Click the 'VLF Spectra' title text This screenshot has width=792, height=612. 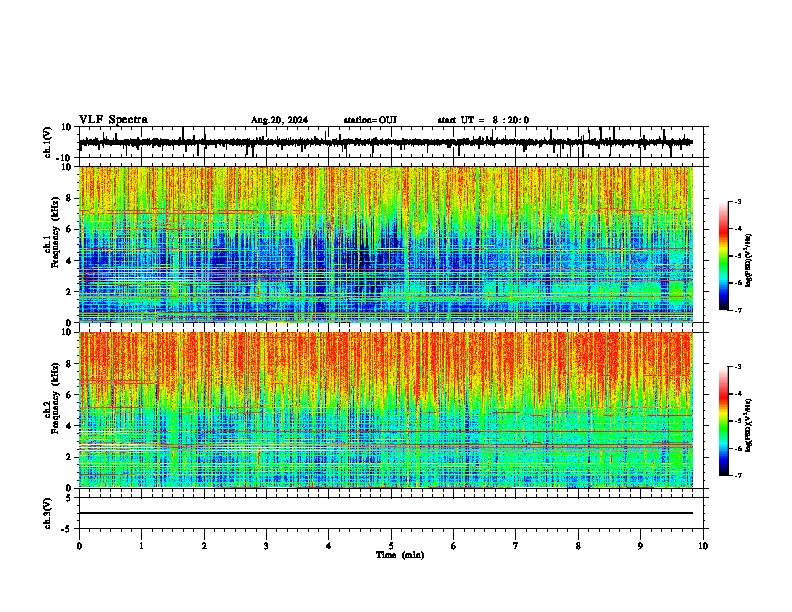(x=113, y=120)
